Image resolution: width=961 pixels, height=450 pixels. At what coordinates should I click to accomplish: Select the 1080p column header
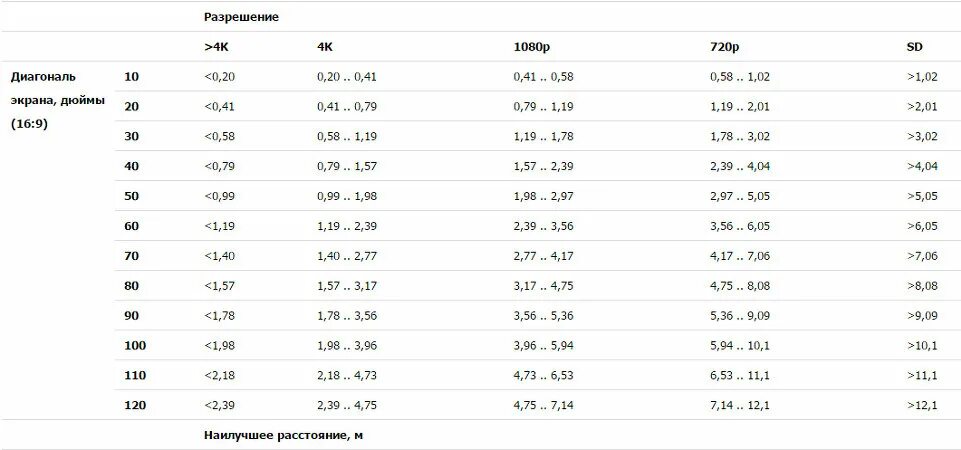(528, 47)
